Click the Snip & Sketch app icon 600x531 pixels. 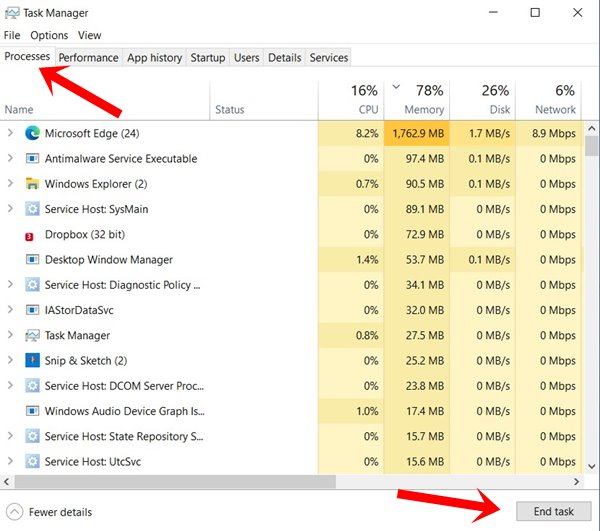(x=33, y=360)
